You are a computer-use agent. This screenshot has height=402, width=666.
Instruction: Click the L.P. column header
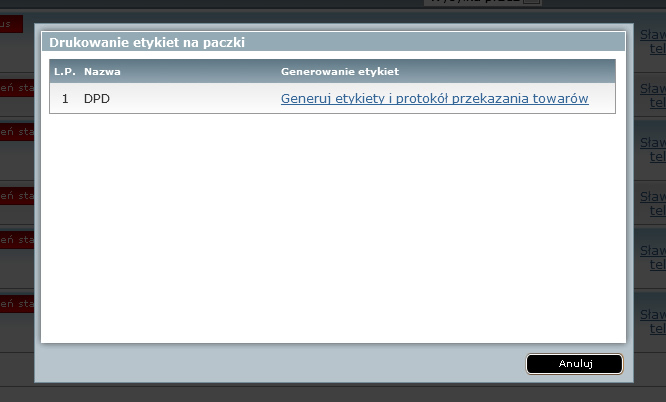click(65, 71)
